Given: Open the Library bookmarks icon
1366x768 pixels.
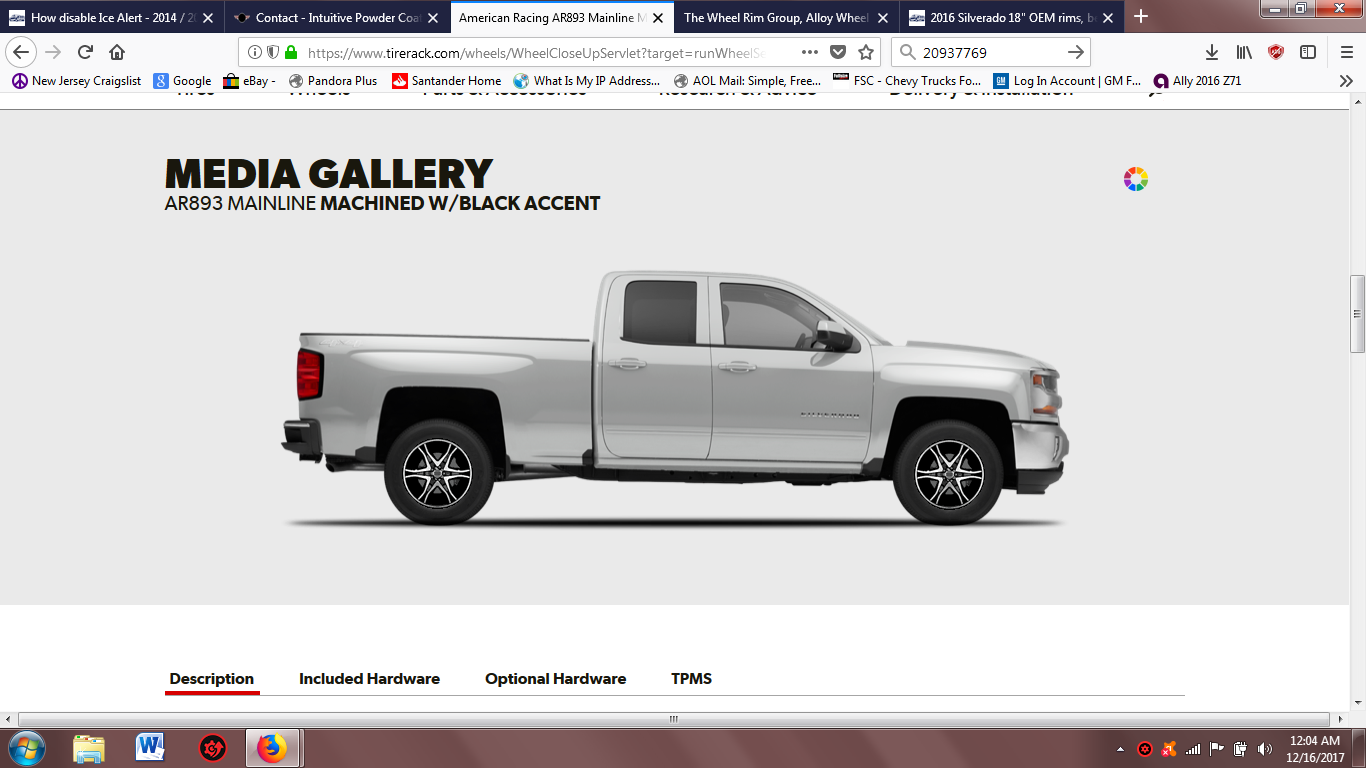Looking at the screenshot, I should [1244, 52].
